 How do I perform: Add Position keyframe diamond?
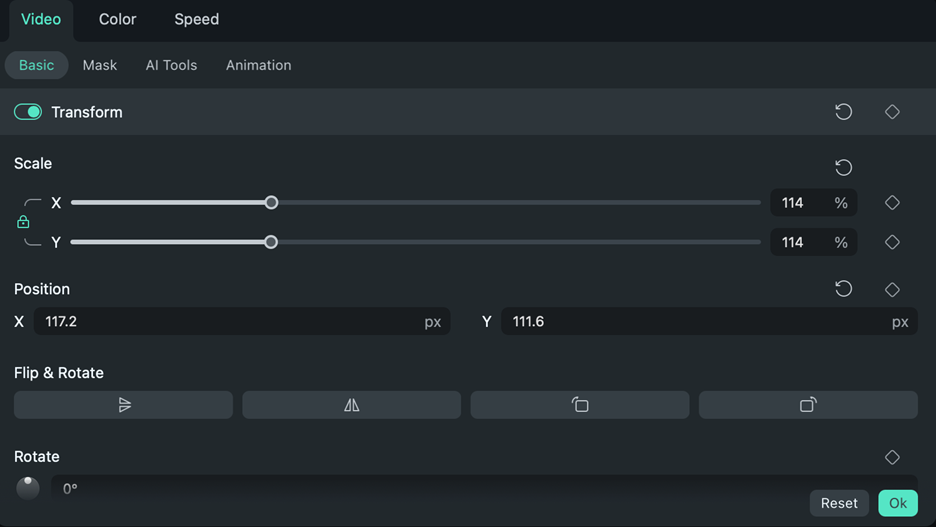892,289
